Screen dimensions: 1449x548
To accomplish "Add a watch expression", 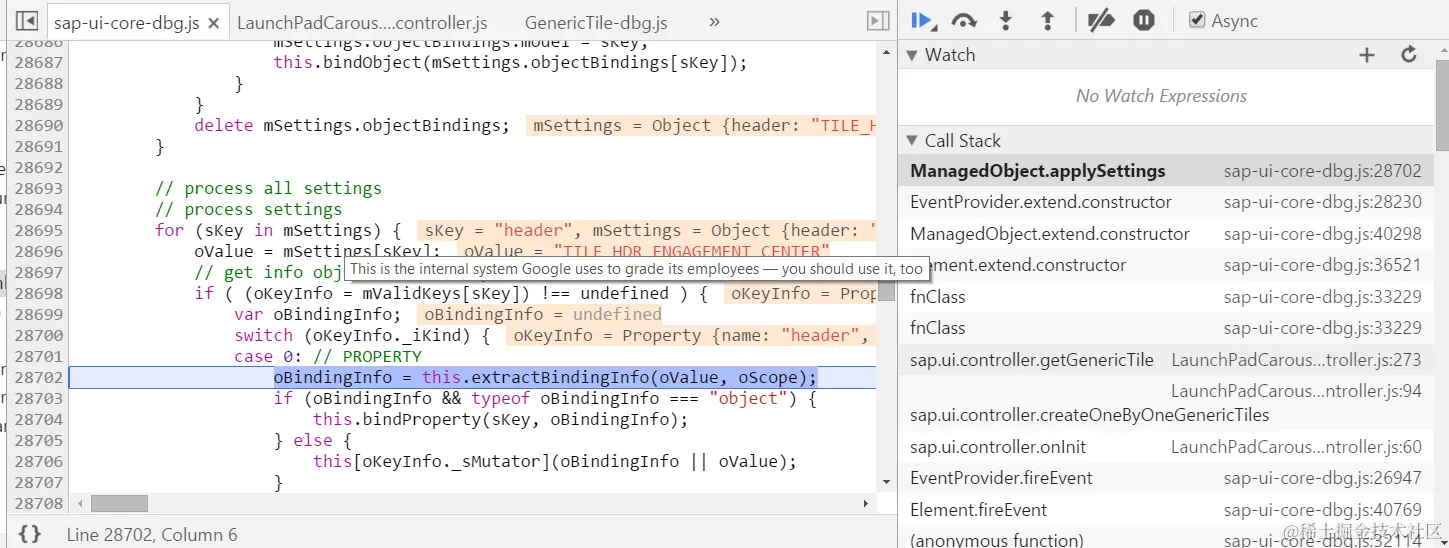I will tap(1367, 55).
